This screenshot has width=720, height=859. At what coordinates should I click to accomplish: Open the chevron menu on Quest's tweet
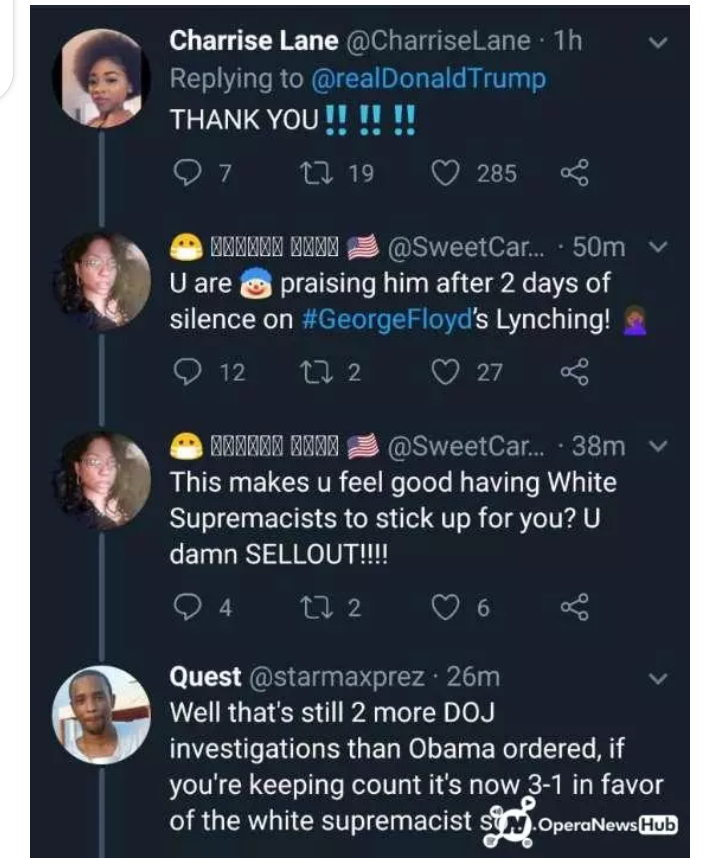point(658,678)
